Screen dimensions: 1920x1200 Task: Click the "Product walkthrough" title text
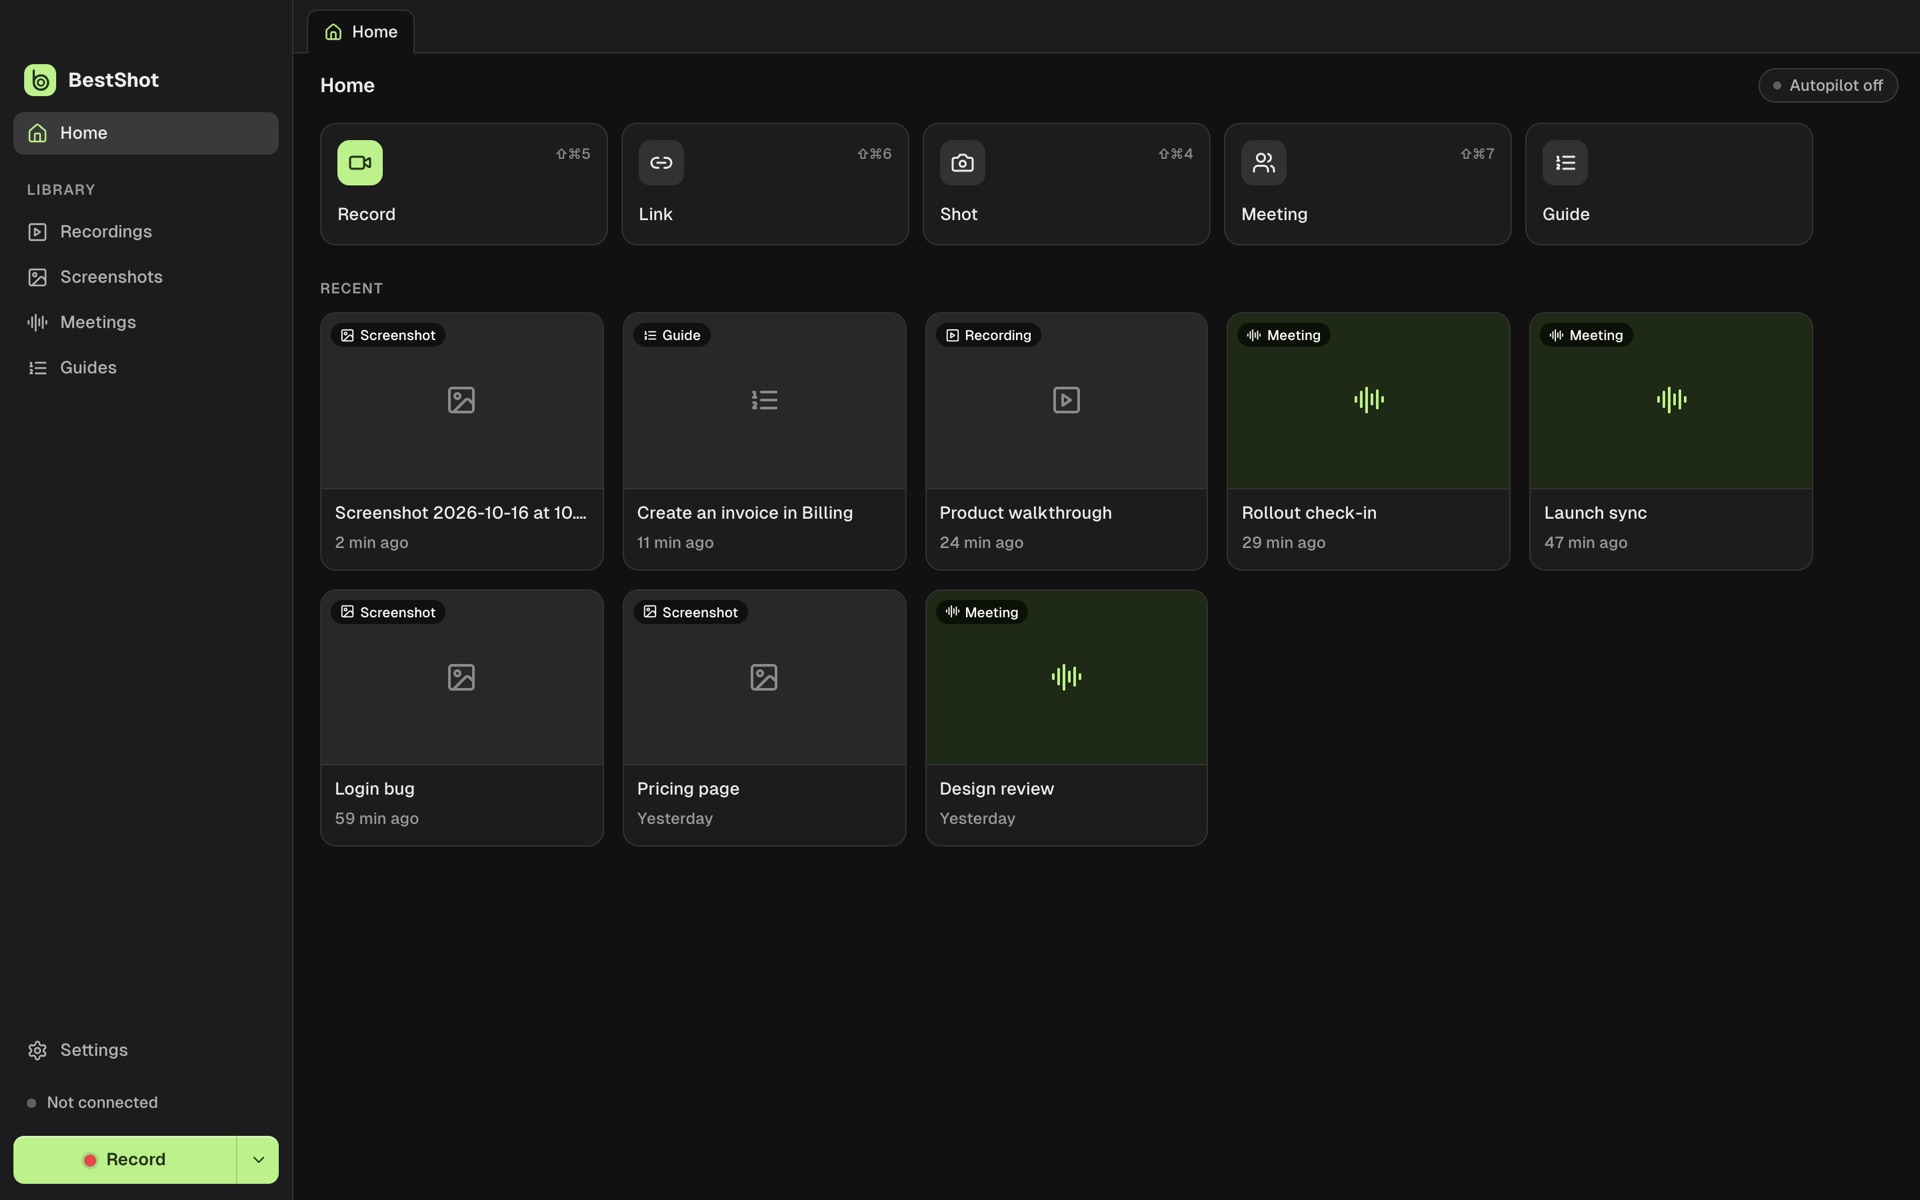[x=1025, y=513]
